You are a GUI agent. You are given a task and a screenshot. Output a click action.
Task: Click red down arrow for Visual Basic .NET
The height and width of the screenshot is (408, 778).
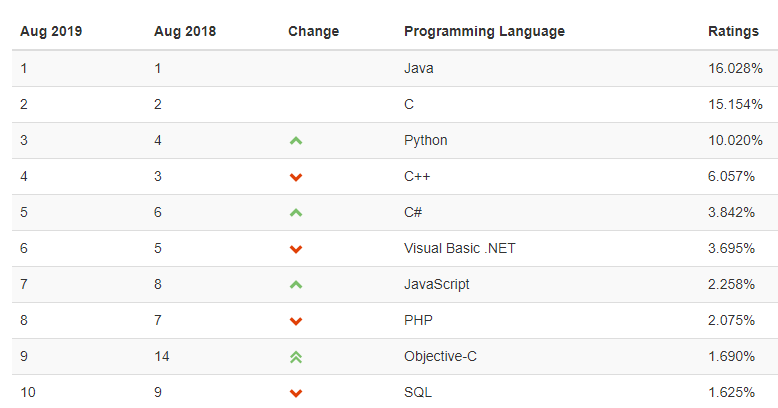pyautogui.click(x=296, y=249)
